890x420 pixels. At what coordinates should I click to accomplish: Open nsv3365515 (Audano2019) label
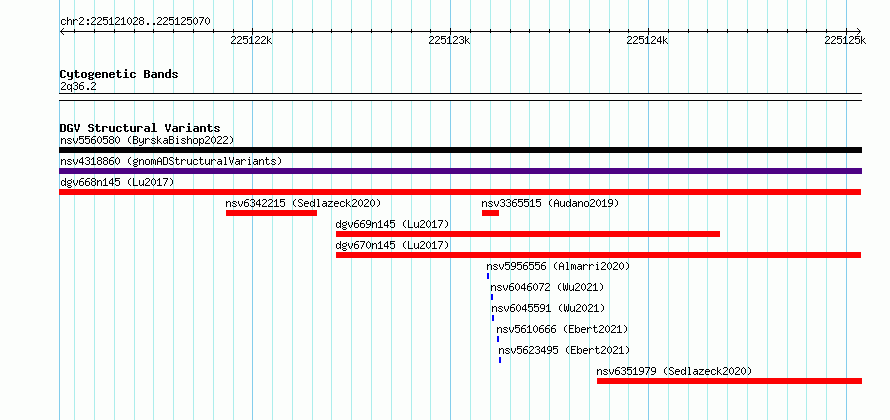pyautogui.click(x=550, y=203)
